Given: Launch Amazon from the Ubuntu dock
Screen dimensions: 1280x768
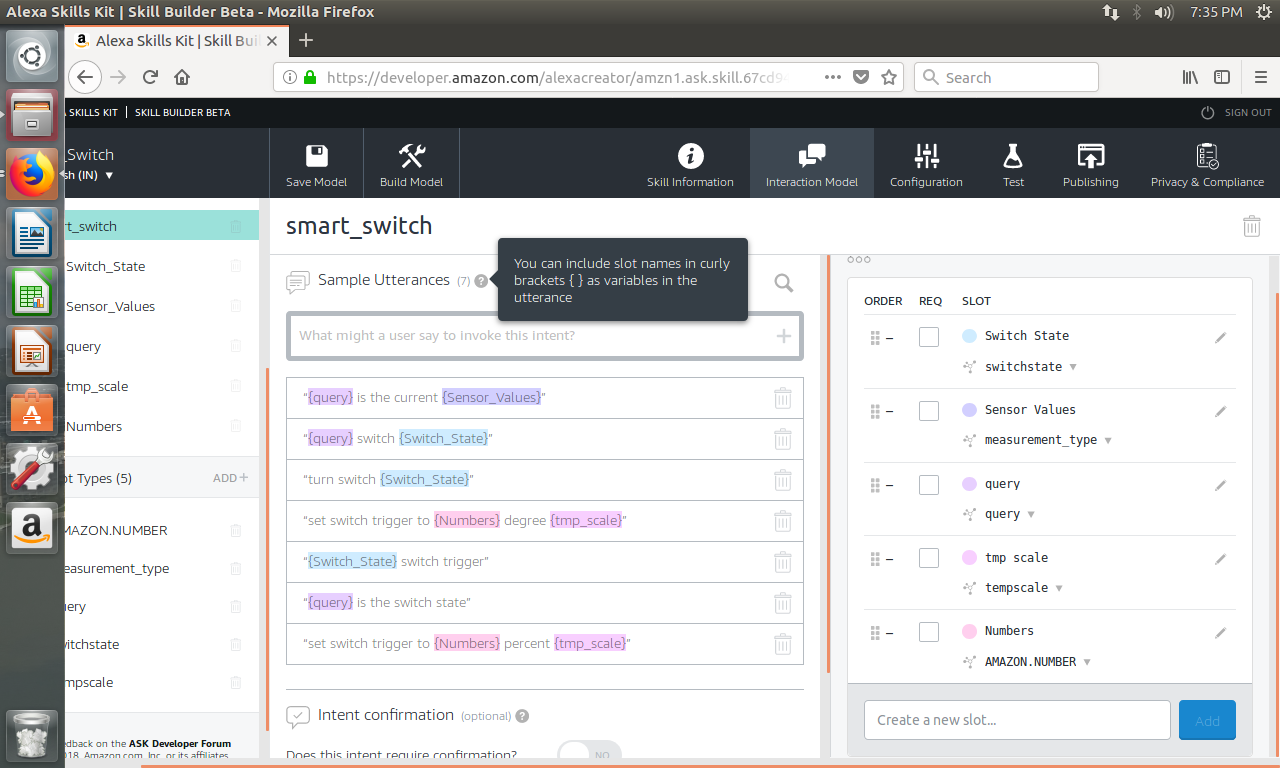Looking at the screenshot, I should pyautogui.click(x=32, y=527).
